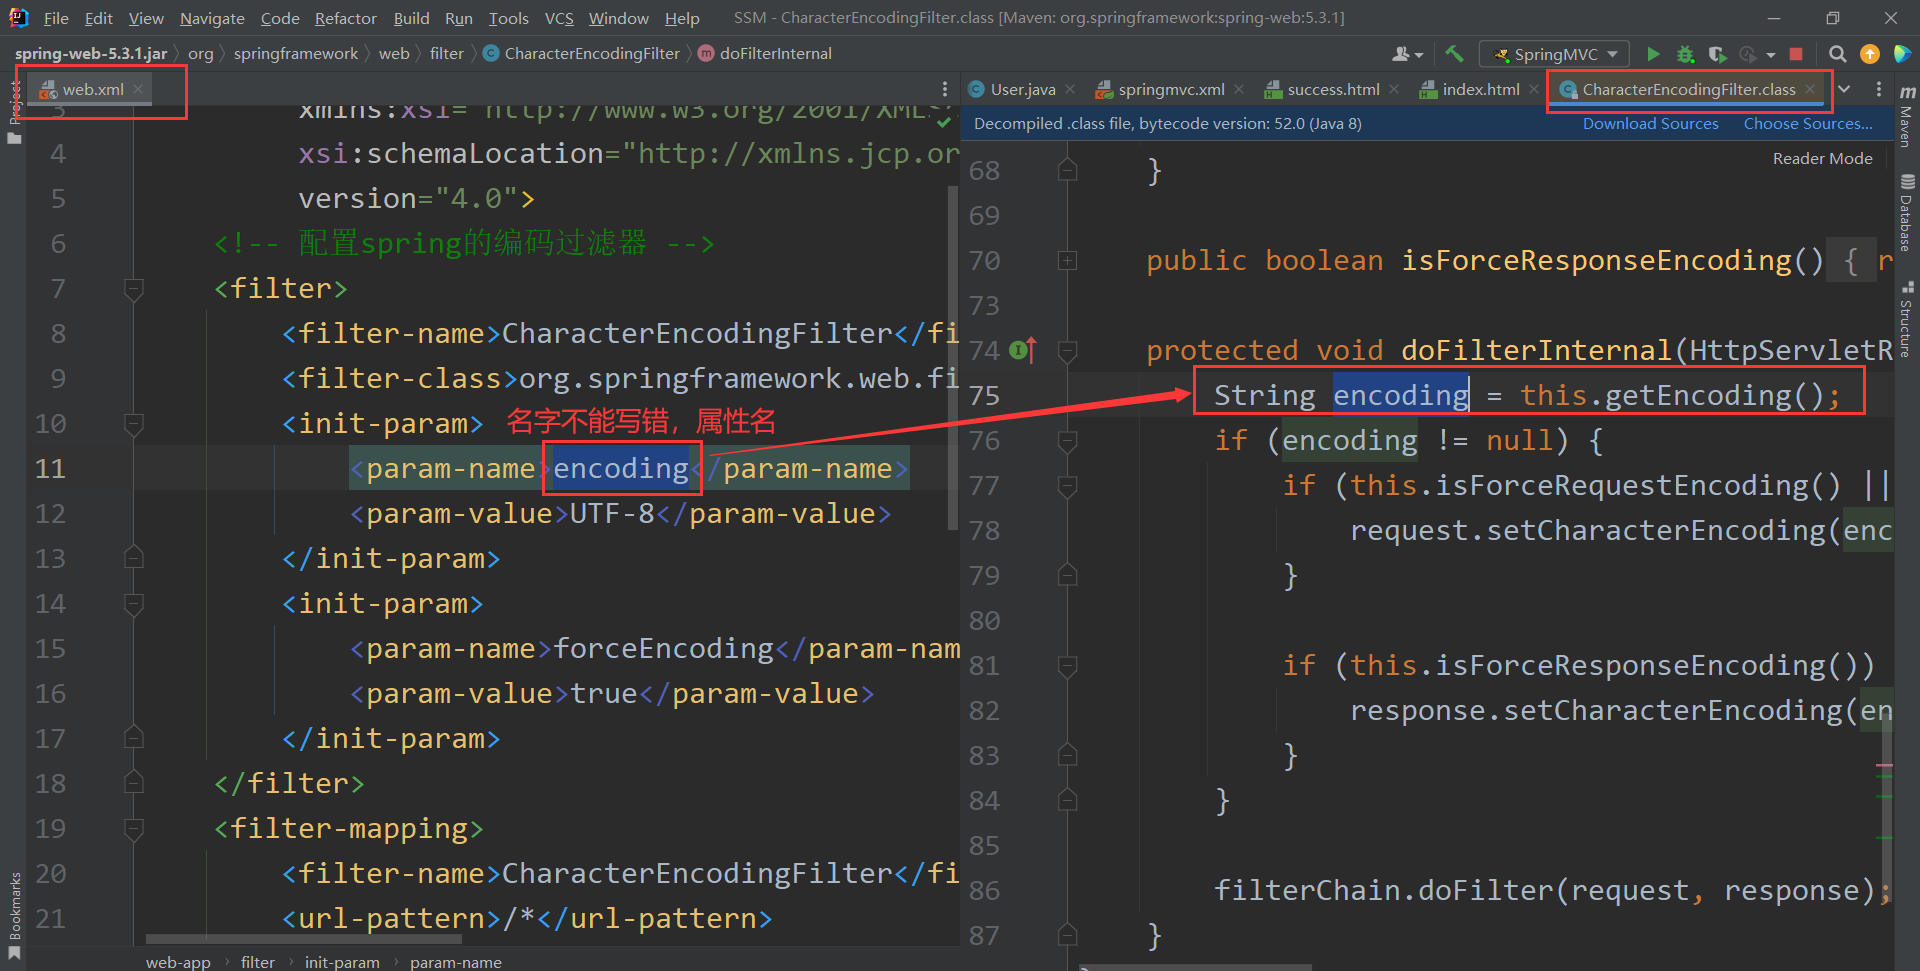The width and height of the screenshot is (1920, 971).
Task: Open the Build menu
Action: (411, 18)
